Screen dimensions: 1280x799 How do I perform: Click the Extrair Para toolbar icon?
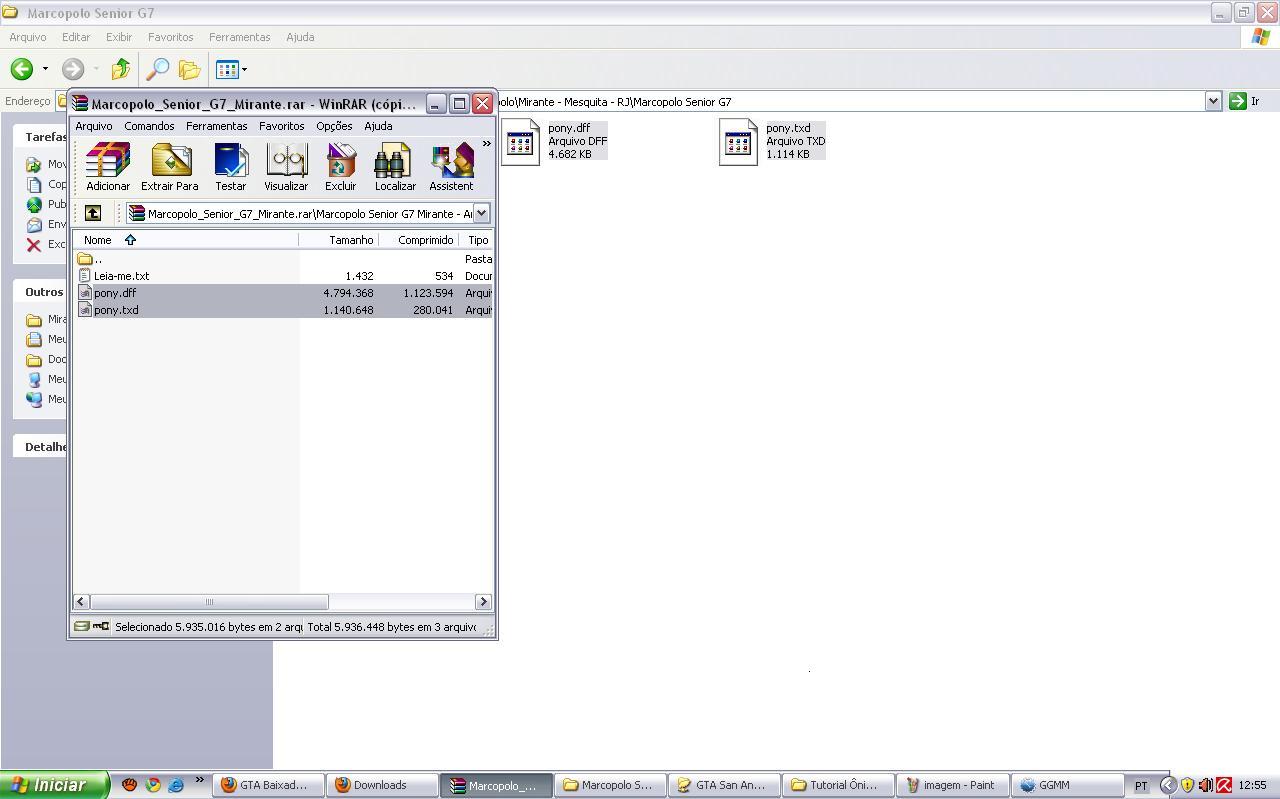tap(170, 167)
